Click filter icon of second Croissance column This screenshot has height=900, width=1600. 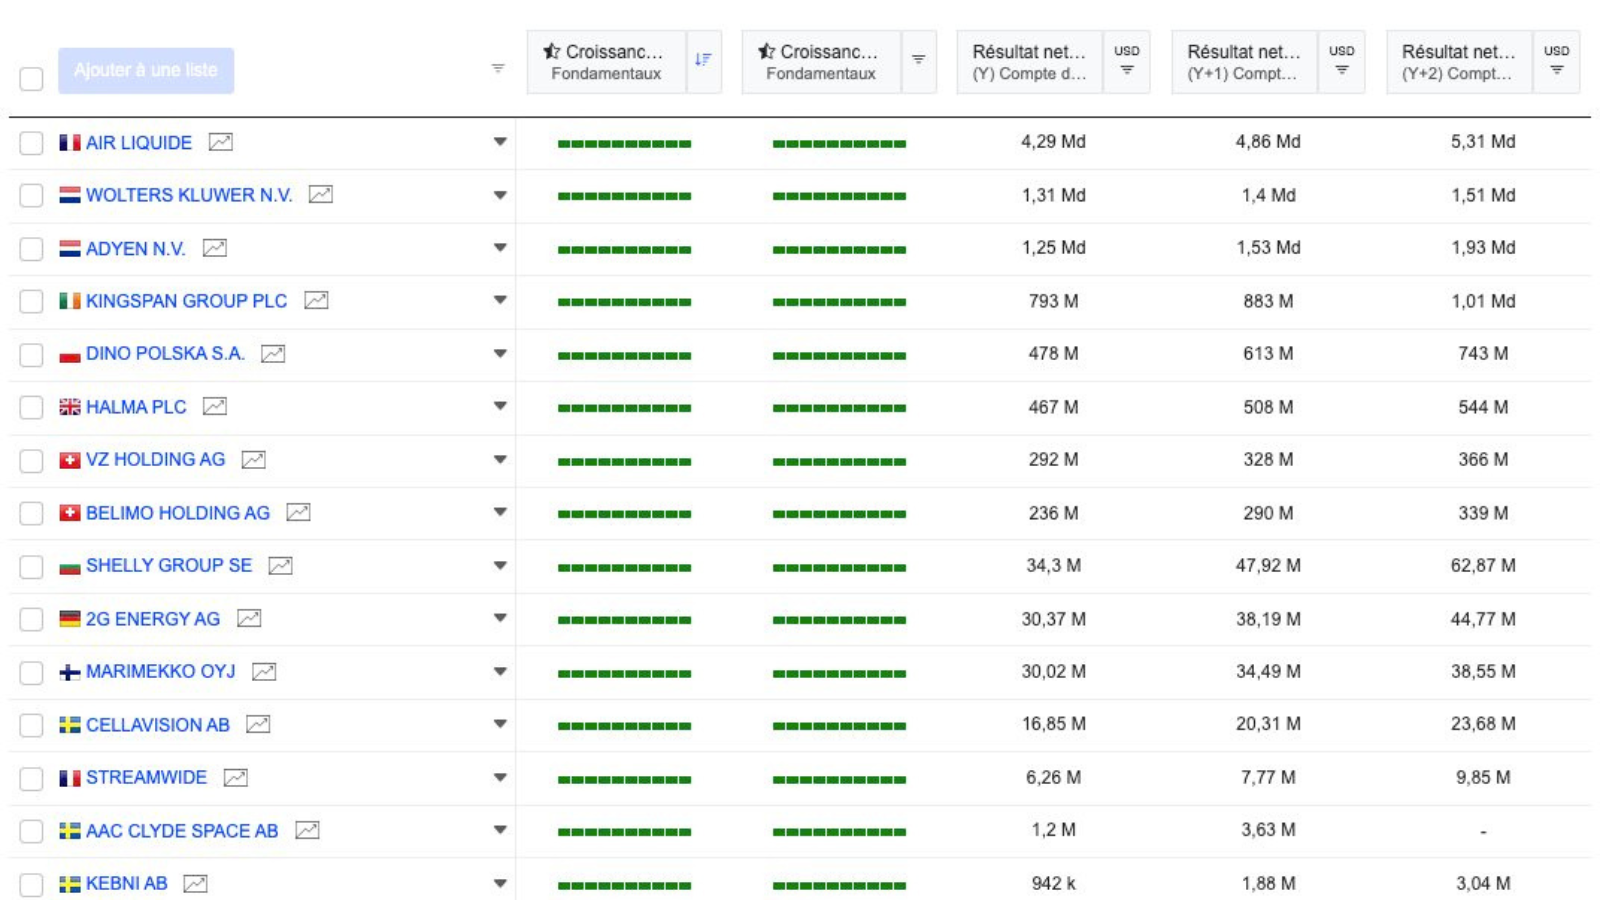pyautogui.click(x=918, y=61)
